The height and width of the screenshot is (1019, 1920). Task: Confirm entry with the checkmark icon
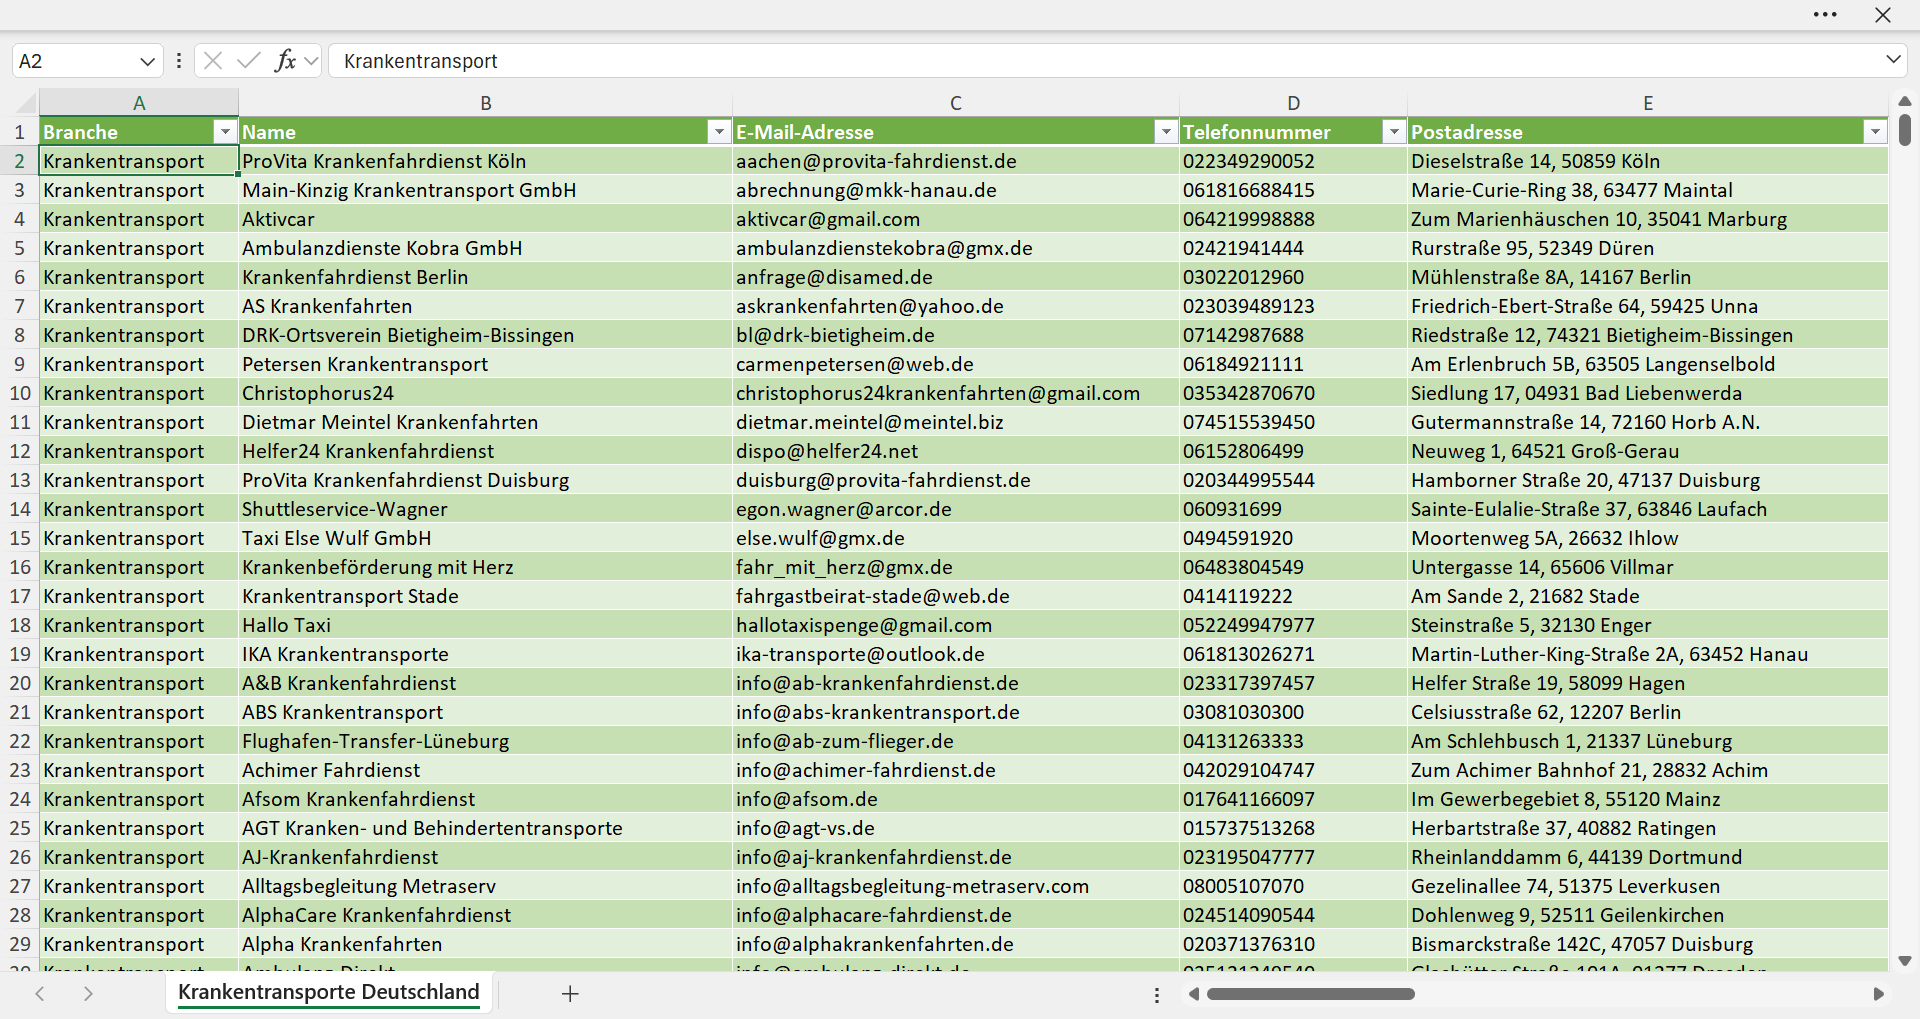tap(248, 61)
